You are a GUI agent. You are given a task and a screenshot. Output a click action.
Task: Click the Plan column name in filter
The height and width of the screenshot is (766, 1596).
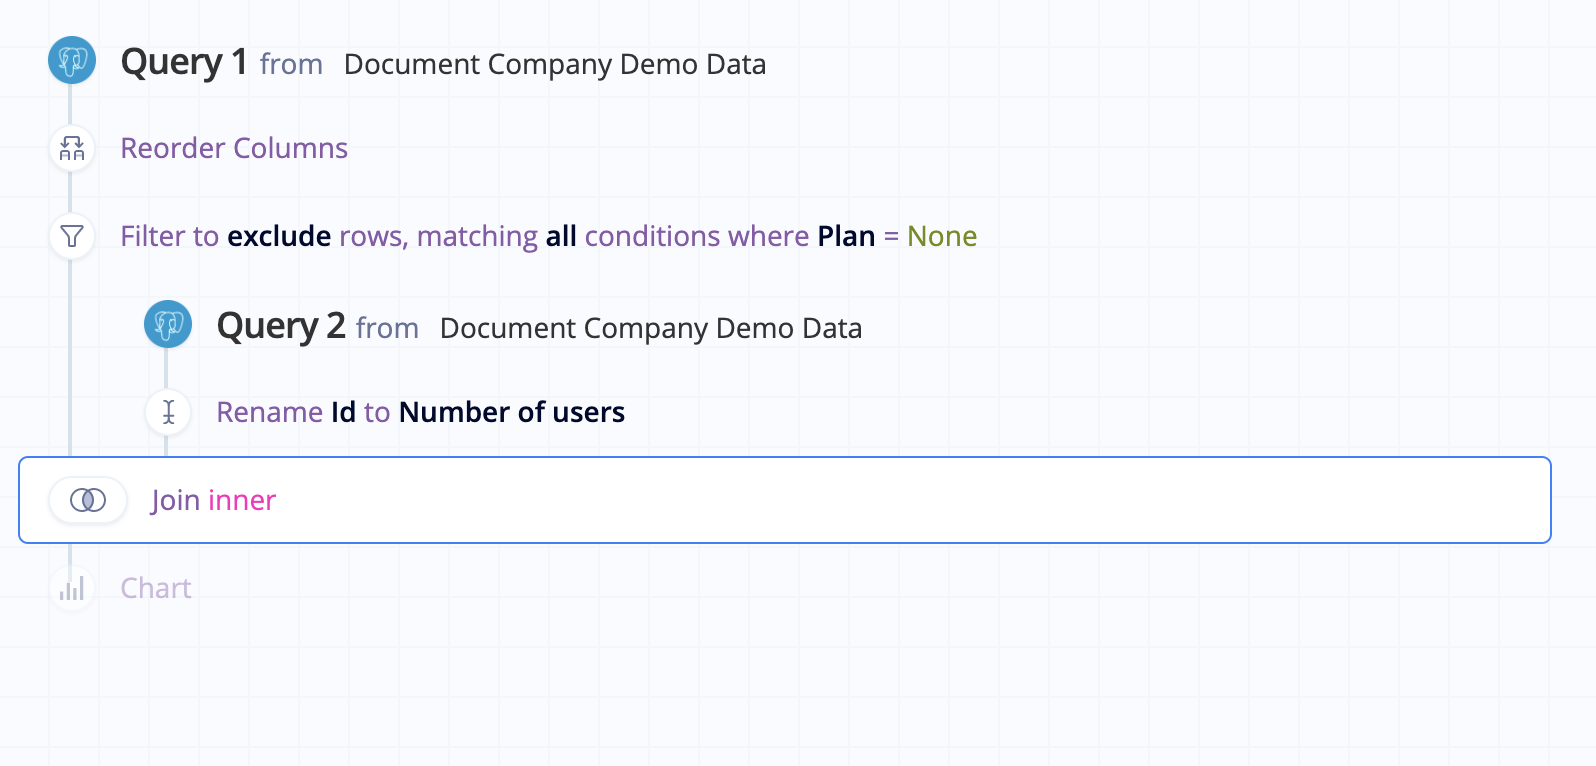pos(846,236)
